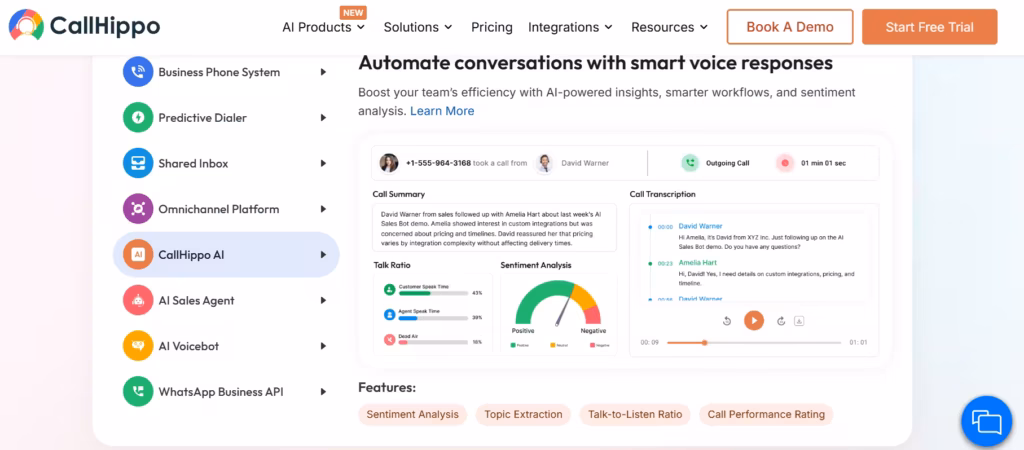Click the audio playback progress slider
Viewport: 1024px width, 450px height.
point(754,342)
